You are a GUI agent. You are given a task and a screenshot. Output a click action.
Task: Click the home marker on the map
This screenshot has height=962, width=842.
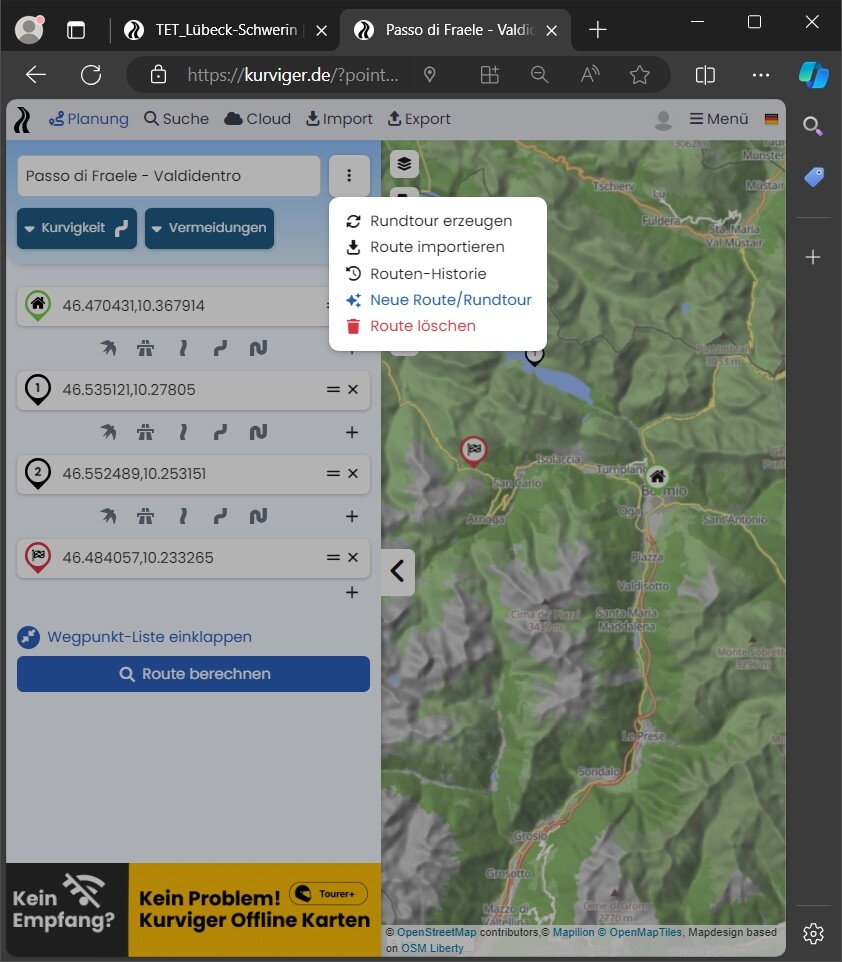point(657,477)
